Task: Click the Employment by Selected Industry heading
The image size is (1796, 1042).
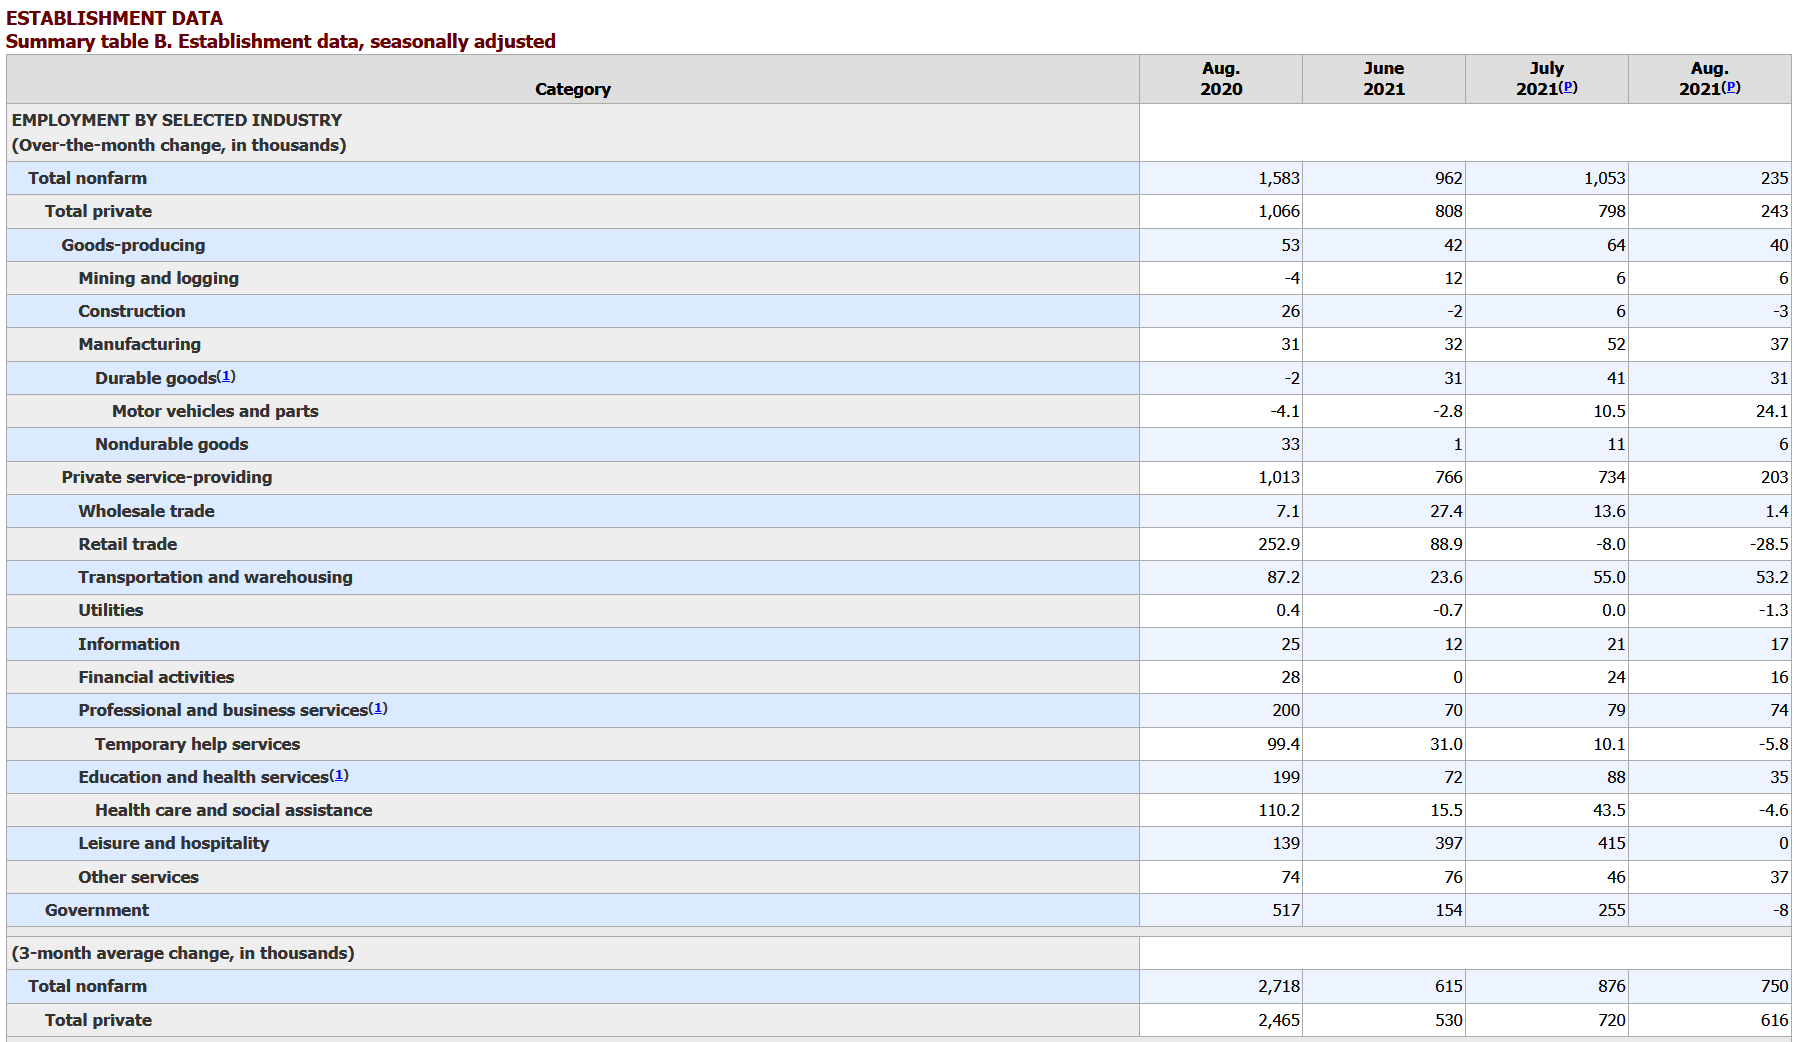Action: (x=177, y=120)
